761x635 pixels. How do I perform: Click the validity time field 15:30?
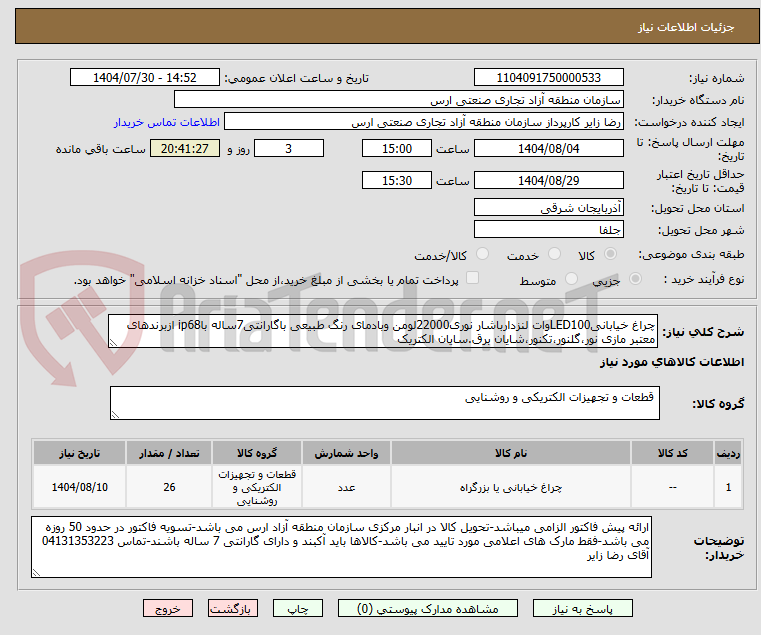click(x=397, y=180)
